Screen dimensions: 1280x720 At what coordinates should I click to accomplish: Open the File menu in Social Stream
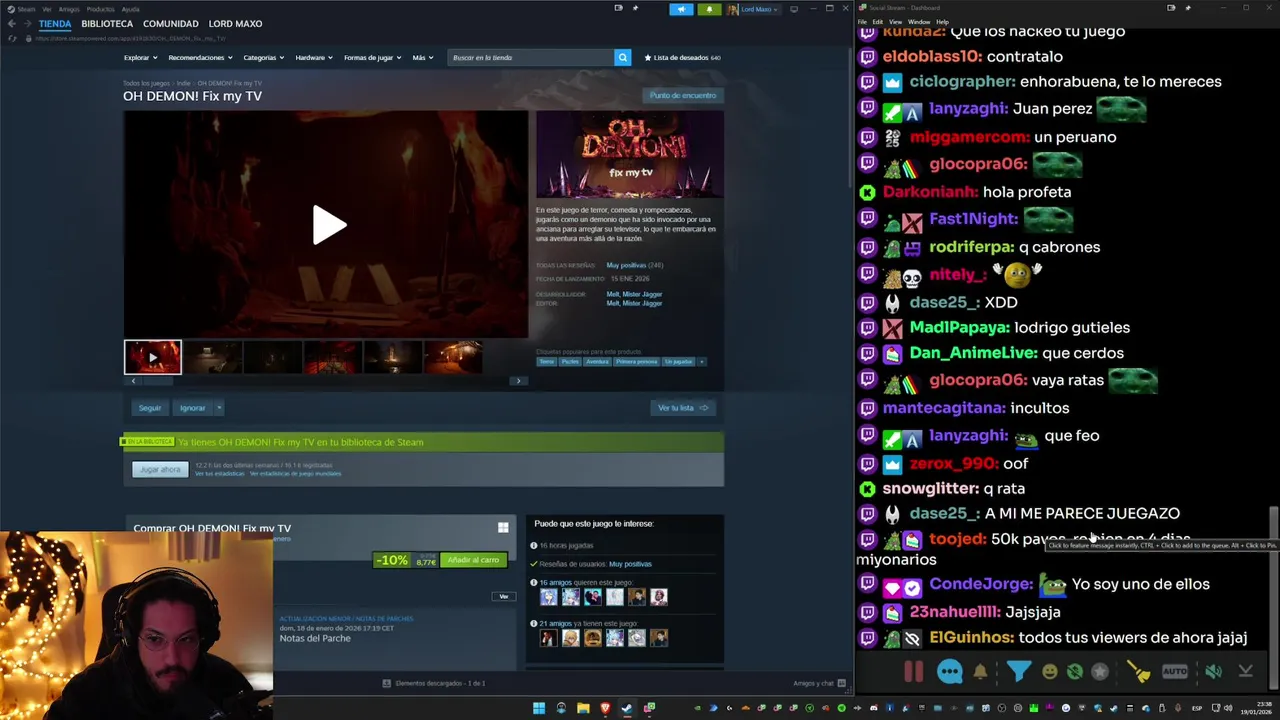click(862, 21)
